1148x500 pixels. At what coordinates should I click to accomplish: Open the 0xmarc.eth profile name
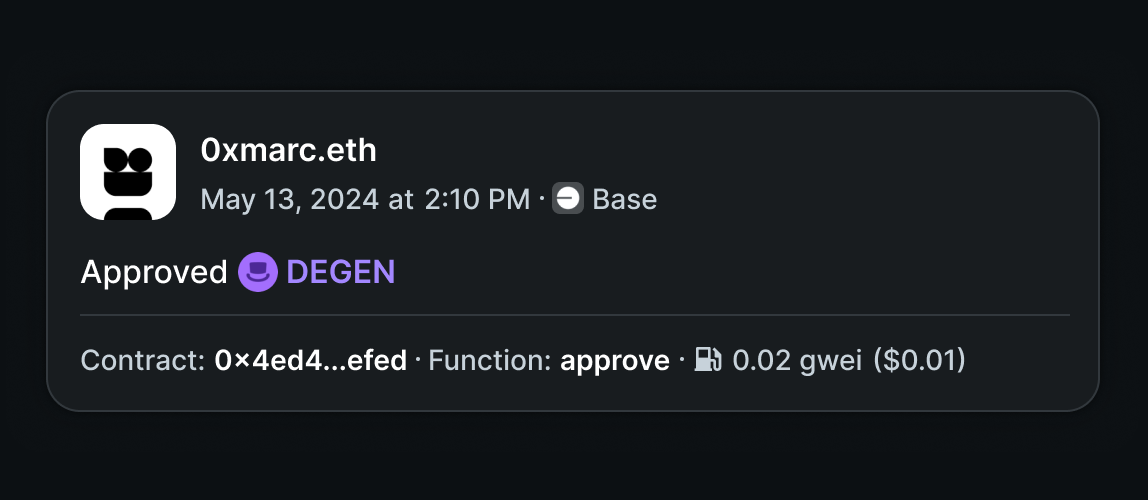288,150
